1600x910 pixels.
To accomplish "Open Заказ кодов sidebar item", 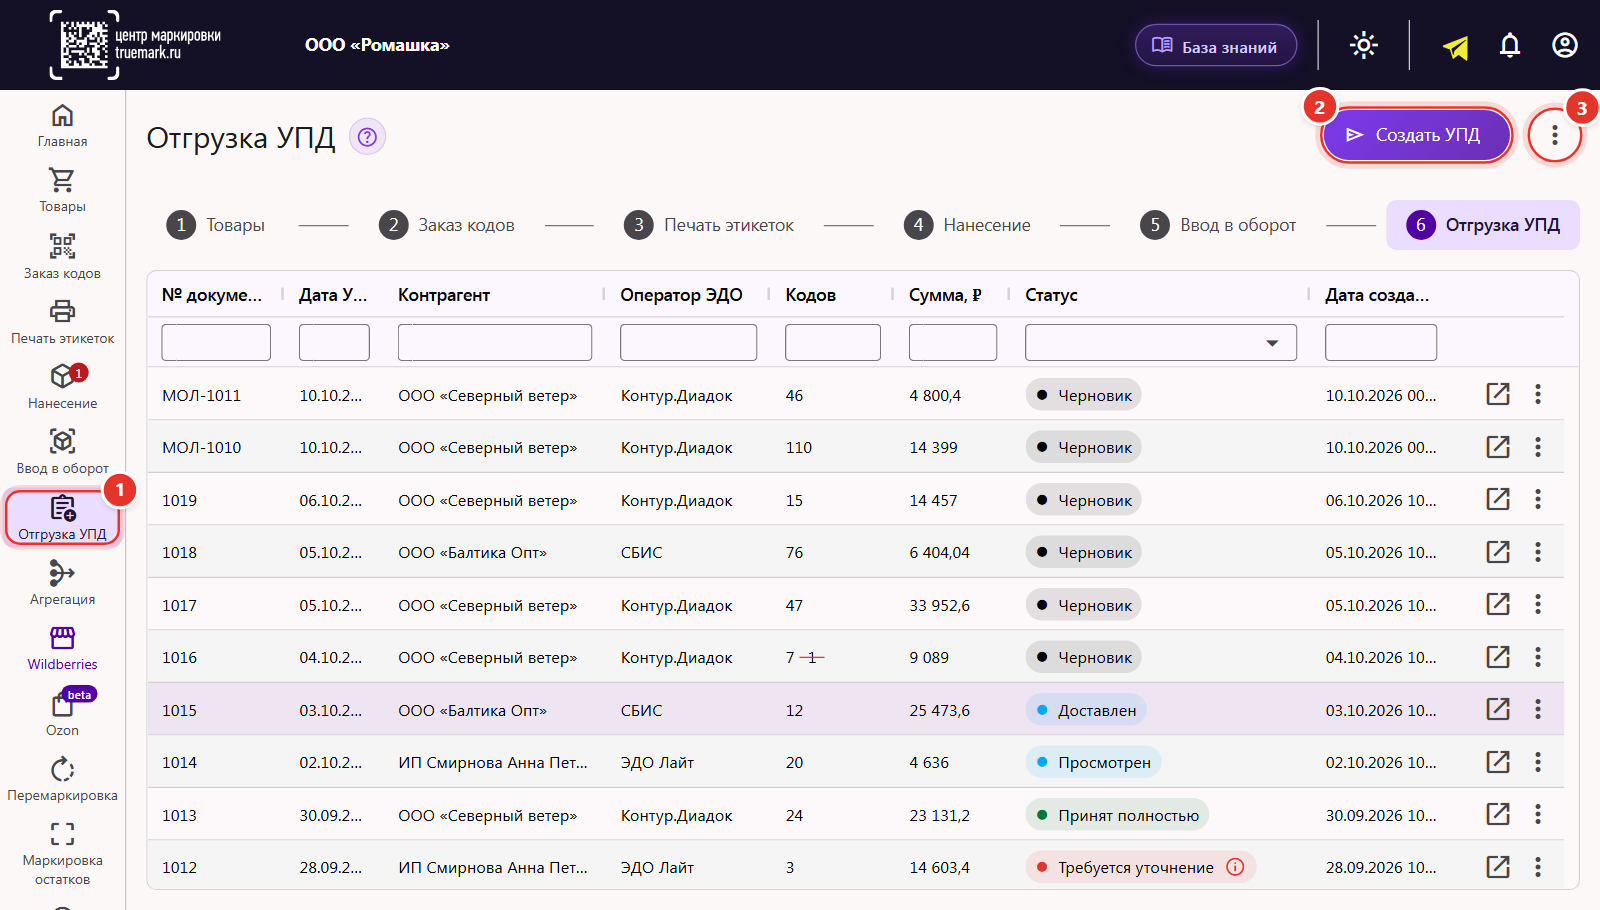I will [62, 257].
